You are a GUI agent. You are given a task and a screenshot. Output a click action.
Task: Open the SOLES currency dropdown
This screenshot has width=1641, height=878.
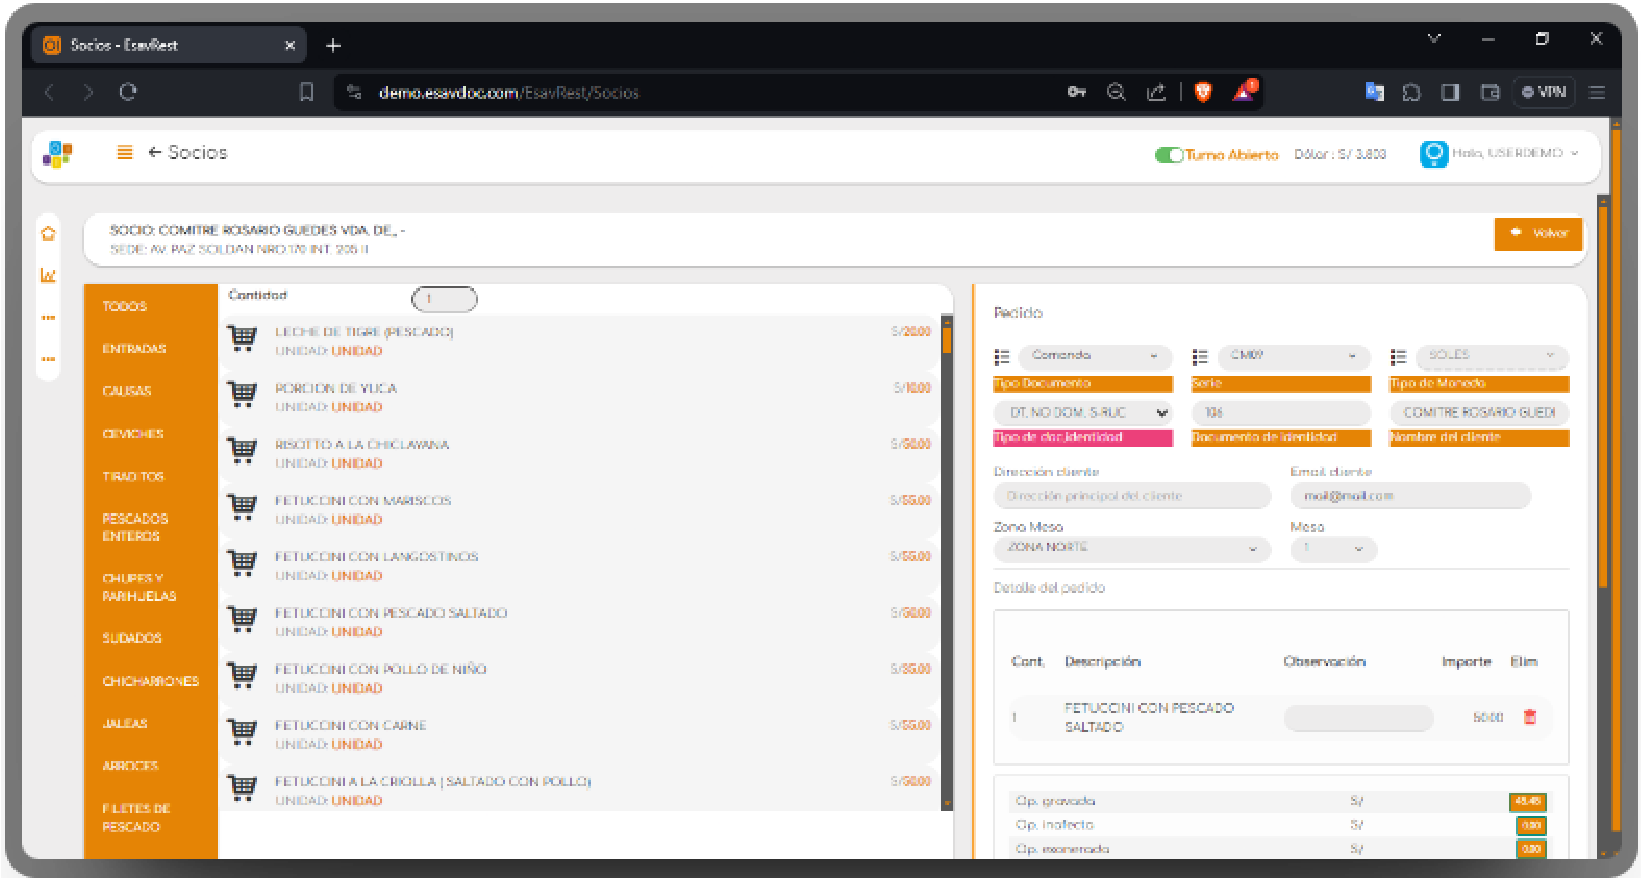tap(1492, 356)
